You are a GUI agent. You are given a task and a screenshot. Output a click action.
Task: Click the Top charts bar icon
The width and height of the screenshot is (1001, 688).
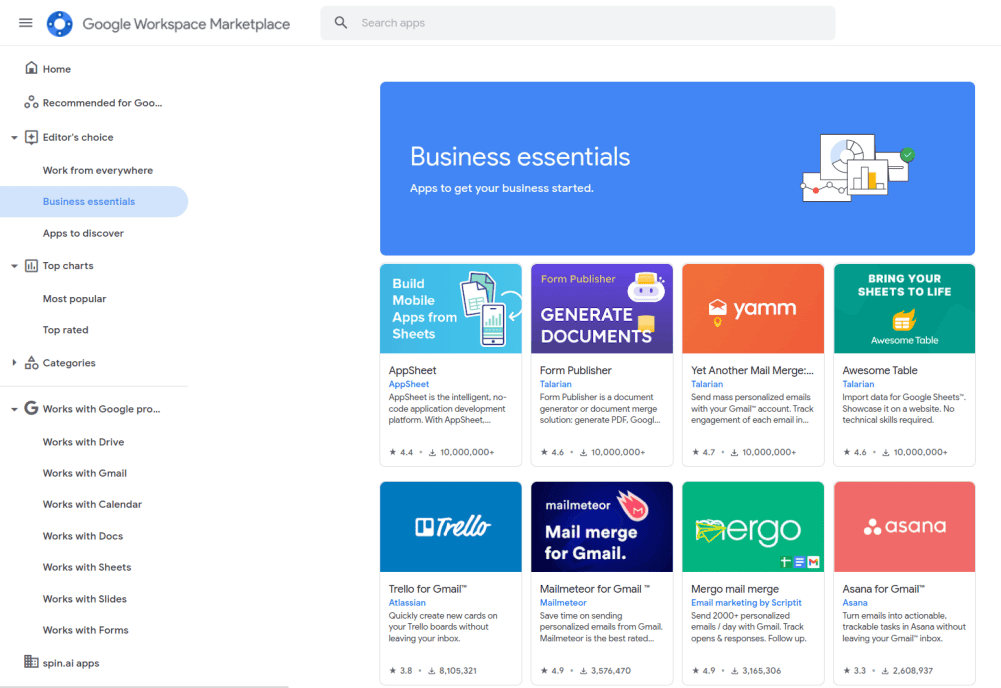pos(31,265)
